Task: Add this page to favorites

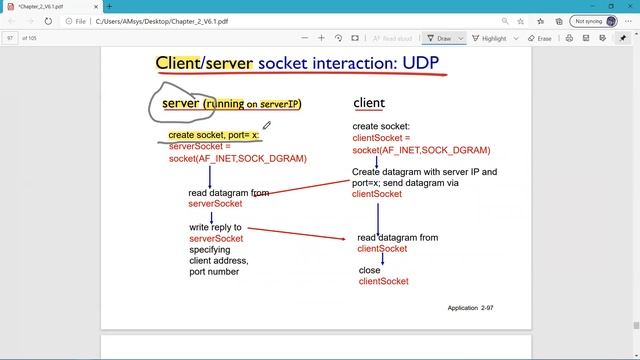Action: (x=520, y=21)
